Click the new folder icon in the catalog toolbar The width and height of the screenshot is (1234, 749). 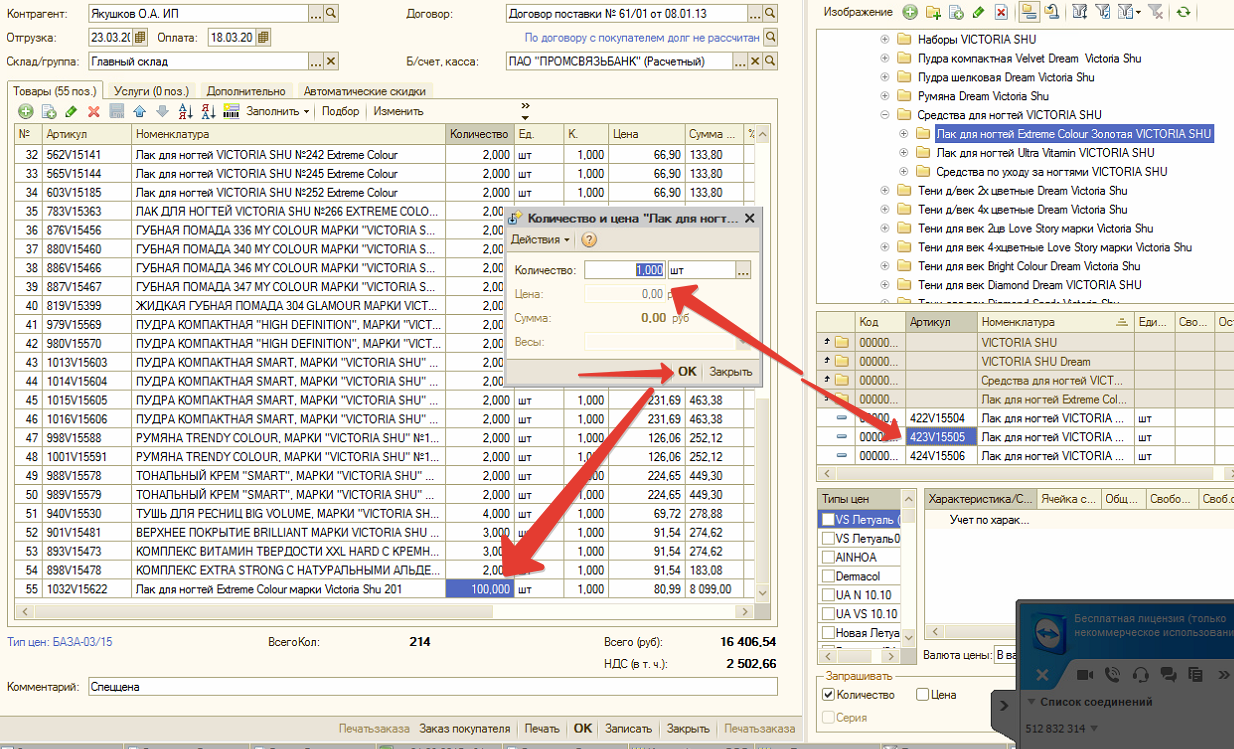(x=933, y=12)
